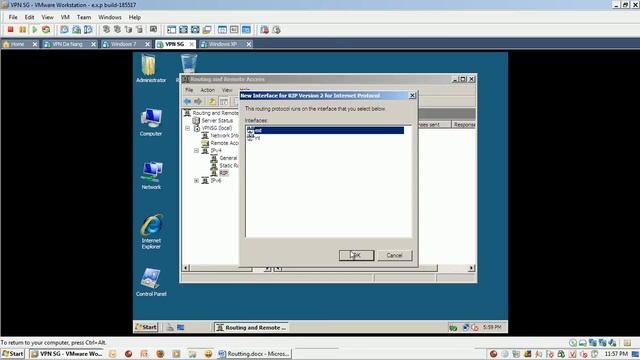Open the VMware File menu

click(x=13, y=17)
